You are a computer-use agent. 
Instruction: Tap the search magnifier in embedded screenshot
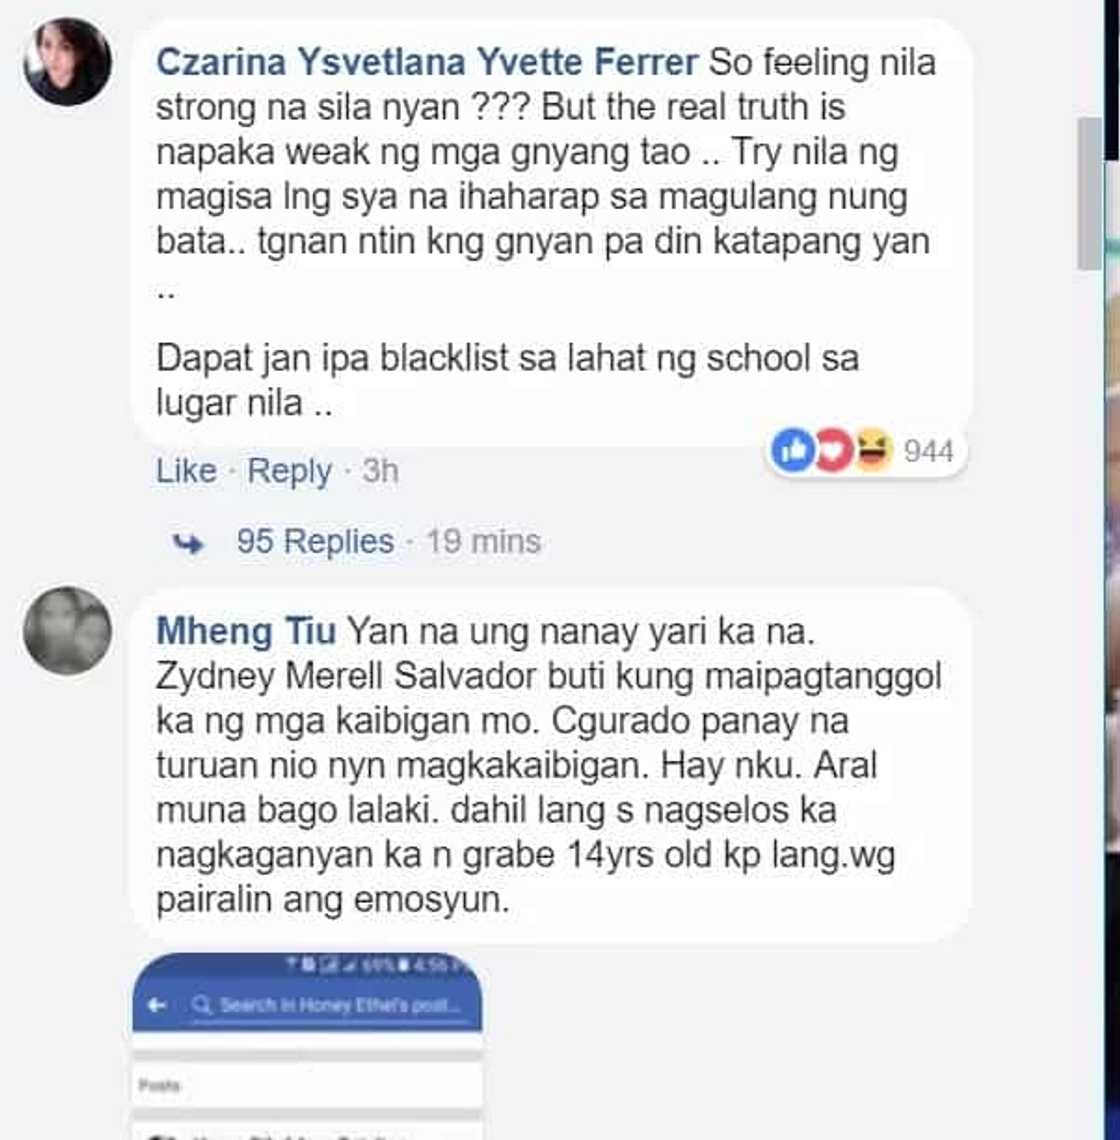coord(202,1005)
